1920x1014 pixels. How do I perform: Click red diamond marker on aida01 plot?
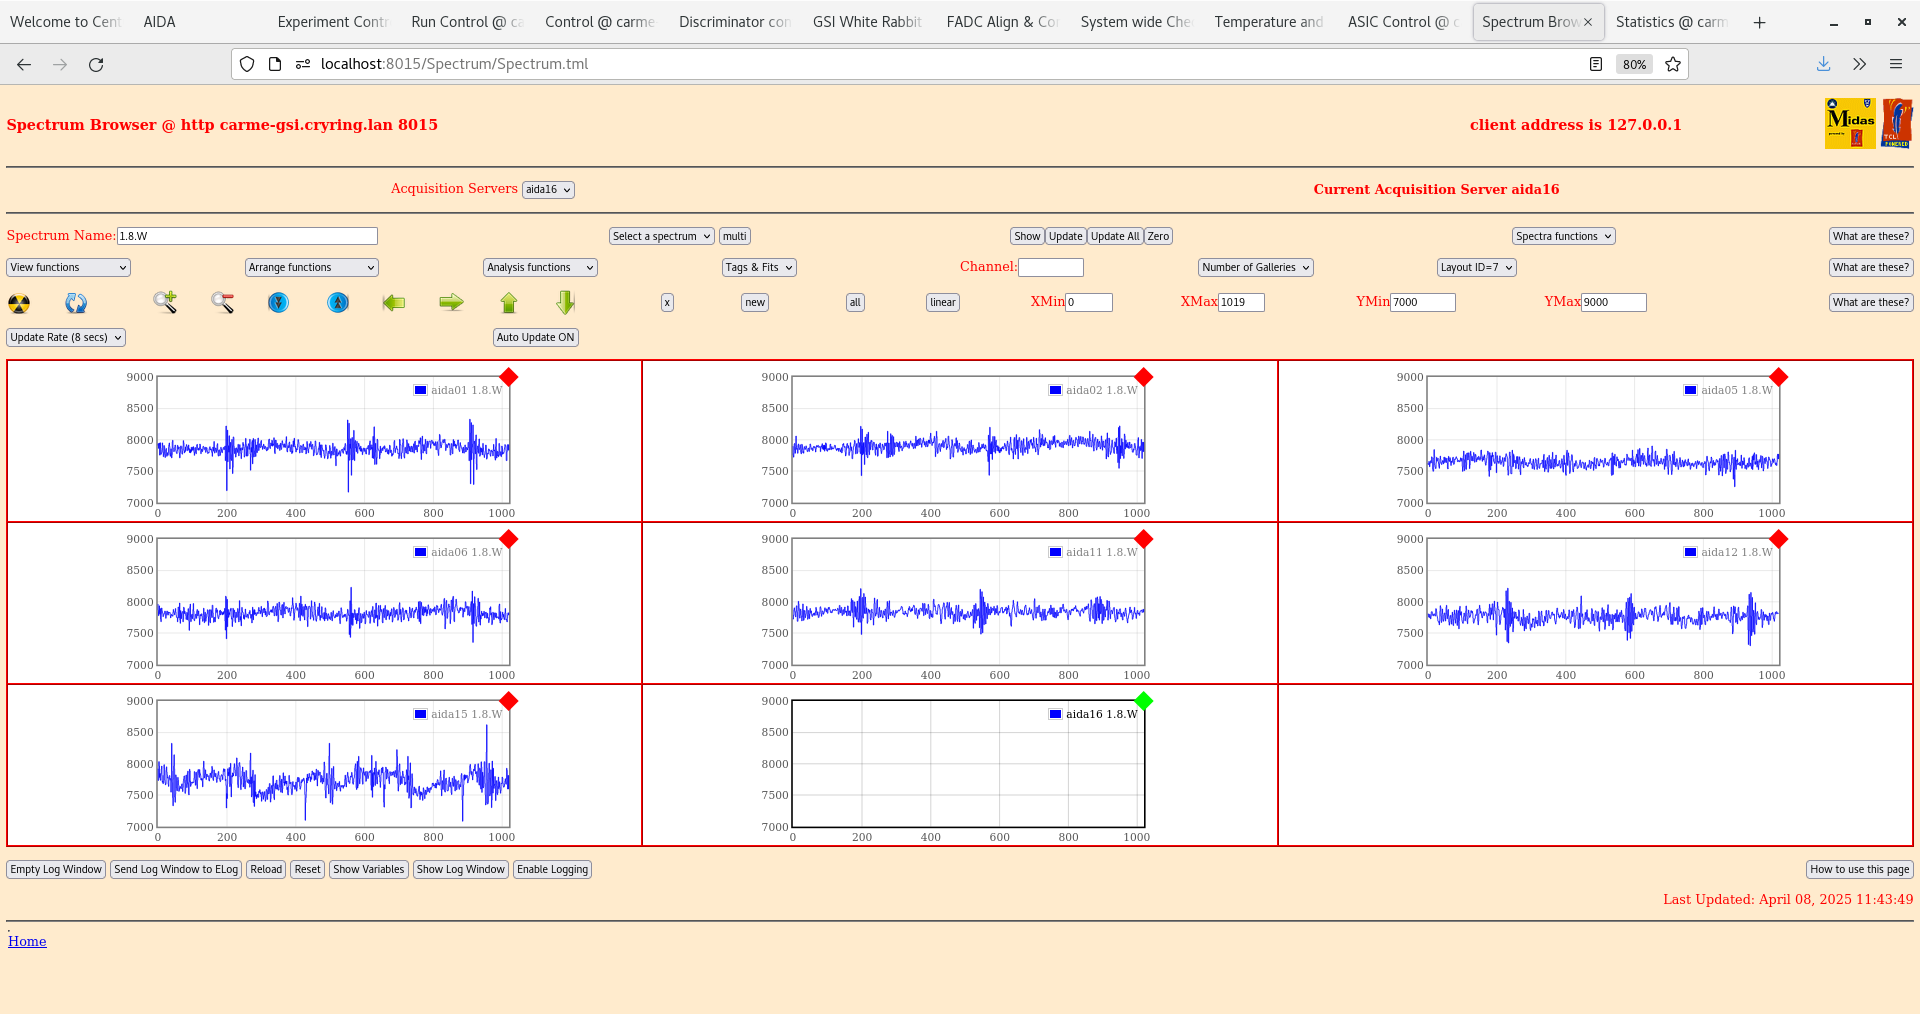pyautogui.click(x=509, y=377)
